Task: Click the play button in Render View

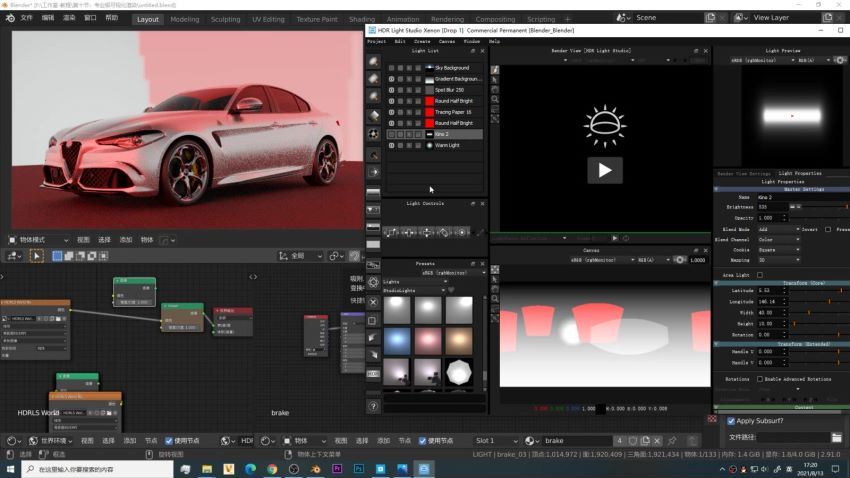Action: pos(605,170)
